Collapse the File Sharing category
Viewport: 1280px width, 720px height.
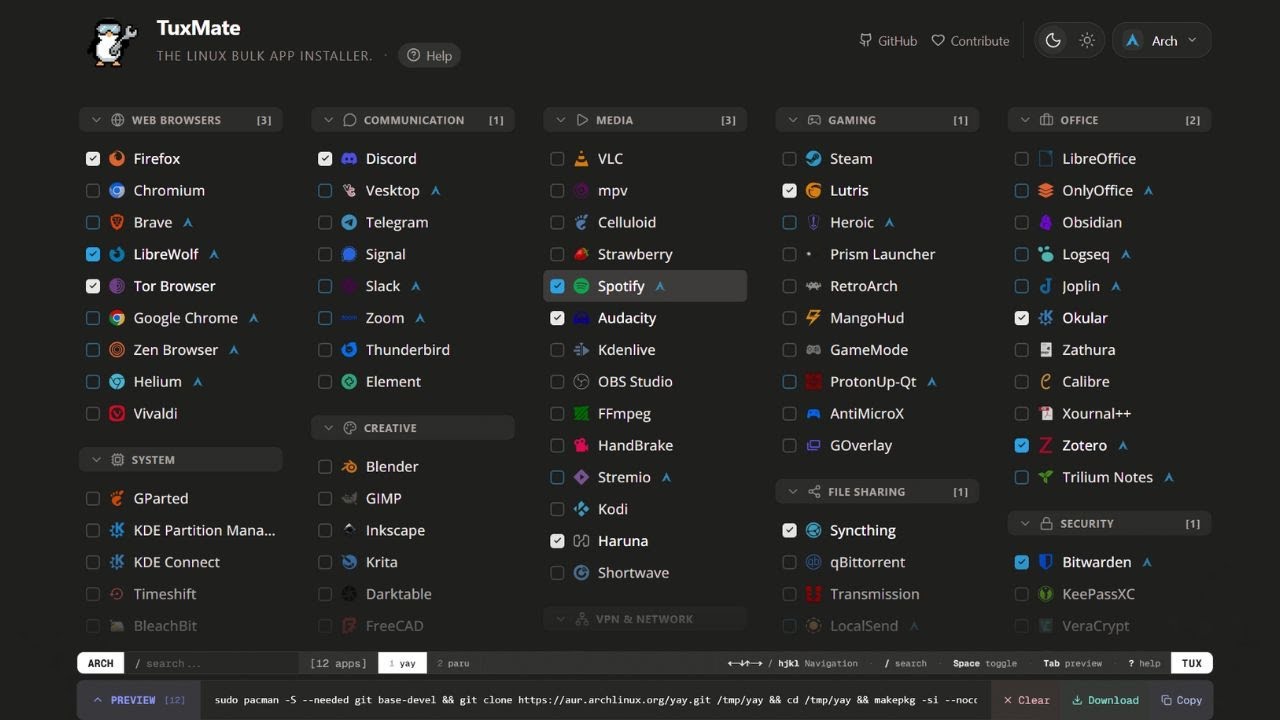point(877,492)
